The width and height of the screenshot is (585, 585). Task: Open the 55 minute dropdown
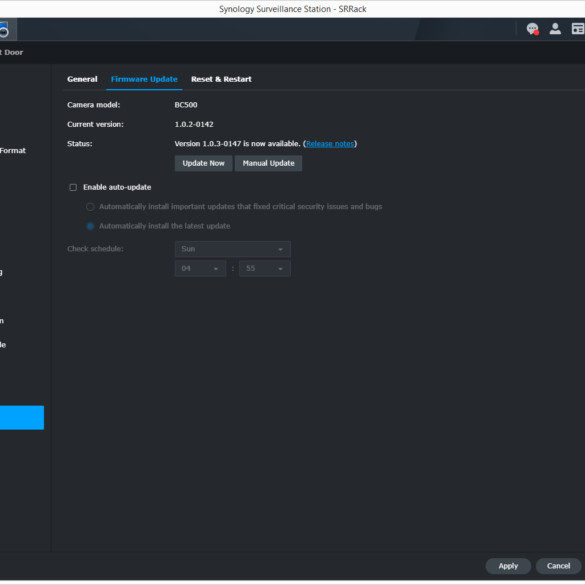click(x=265, y=269)
